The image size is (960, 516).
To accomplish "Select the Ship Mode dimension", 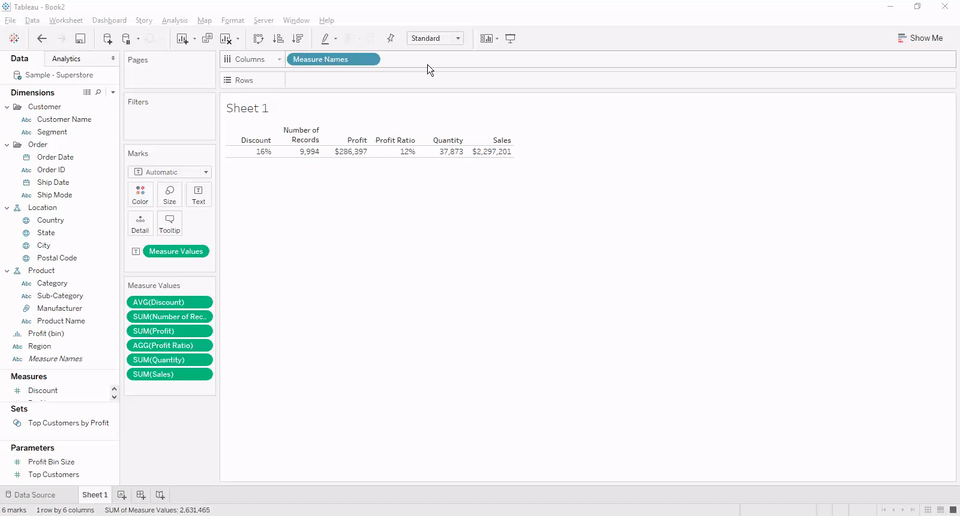I will click(x=54, y=195).
